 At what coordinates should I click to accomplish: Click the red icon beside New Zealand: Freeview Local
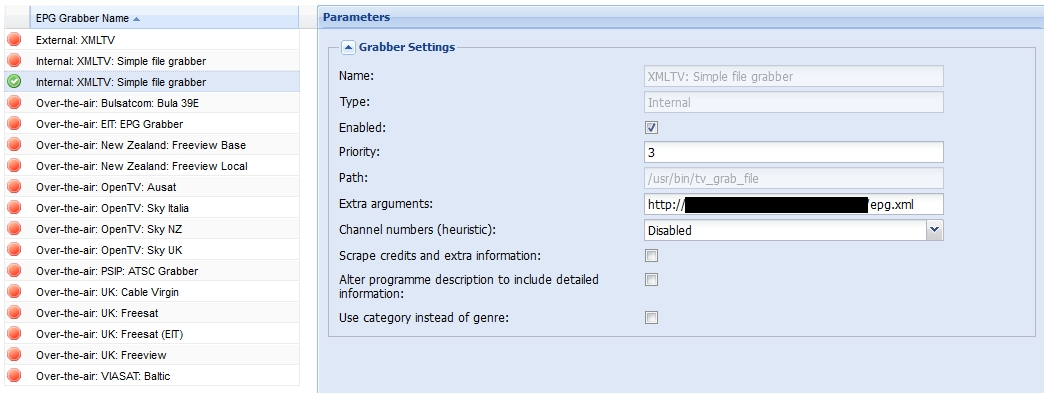click(14, 166)
